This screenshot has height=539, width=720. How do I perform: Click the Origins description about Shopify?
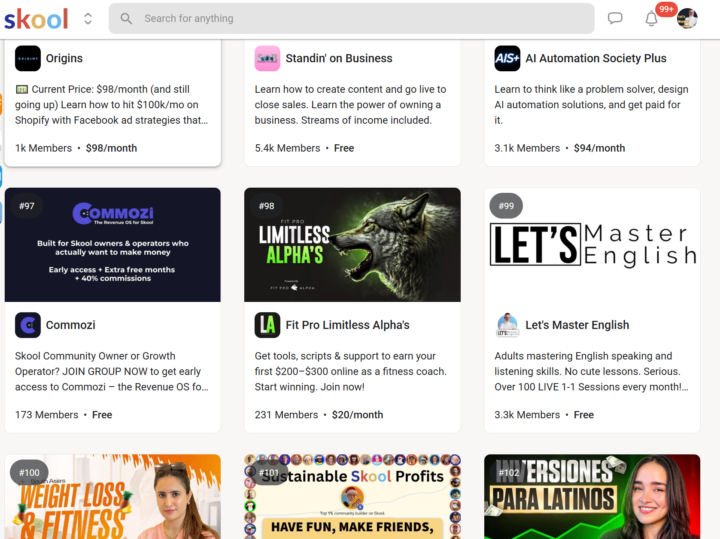(112, 105)
